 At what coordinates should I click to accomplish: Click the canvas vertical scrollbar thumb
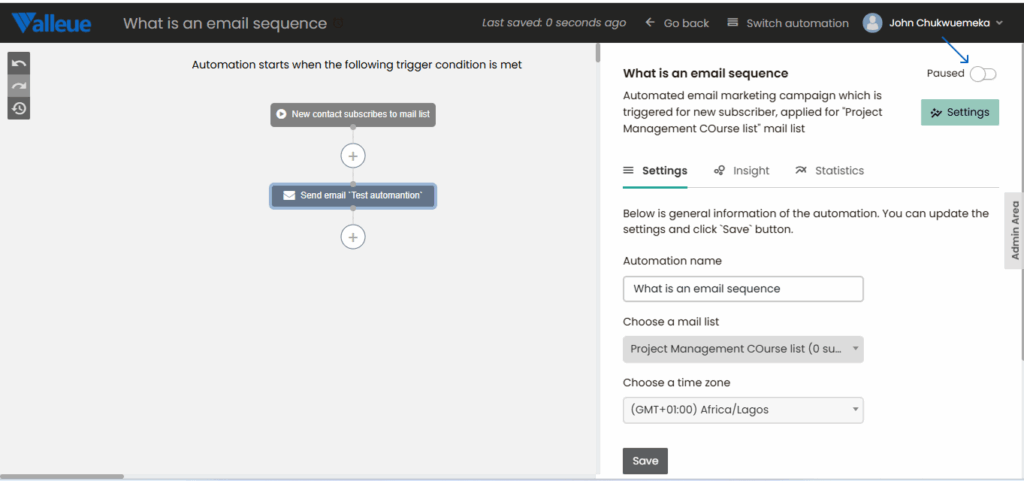point(598,52)
